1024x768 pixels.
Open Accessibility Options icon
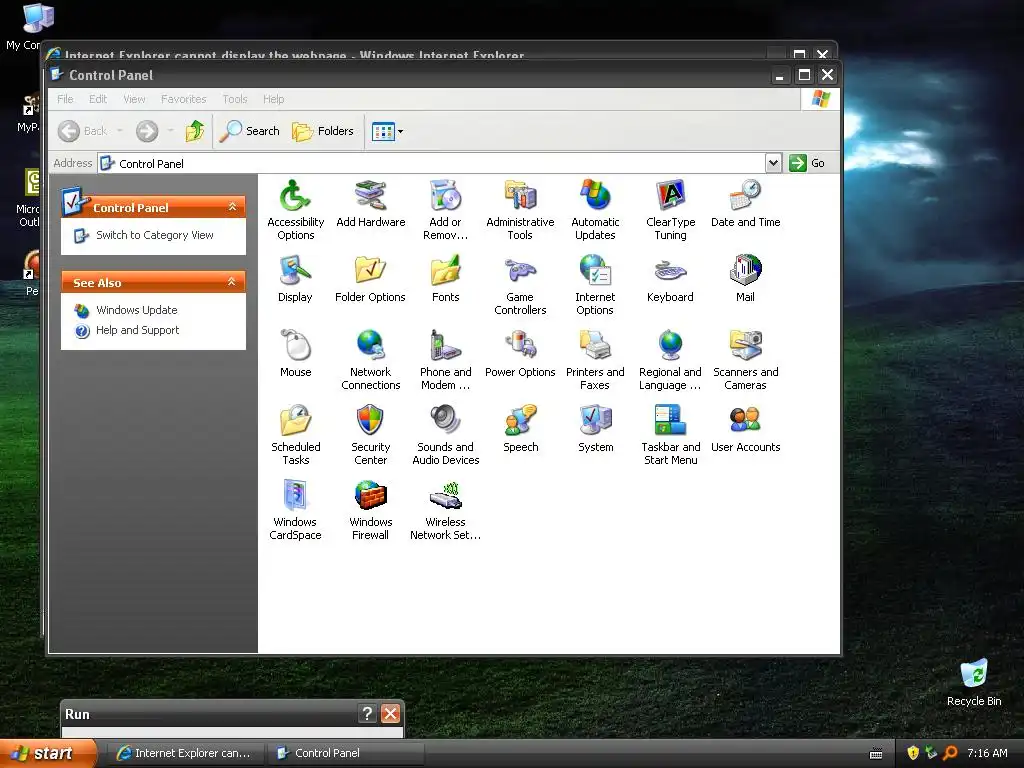point(295,210)
